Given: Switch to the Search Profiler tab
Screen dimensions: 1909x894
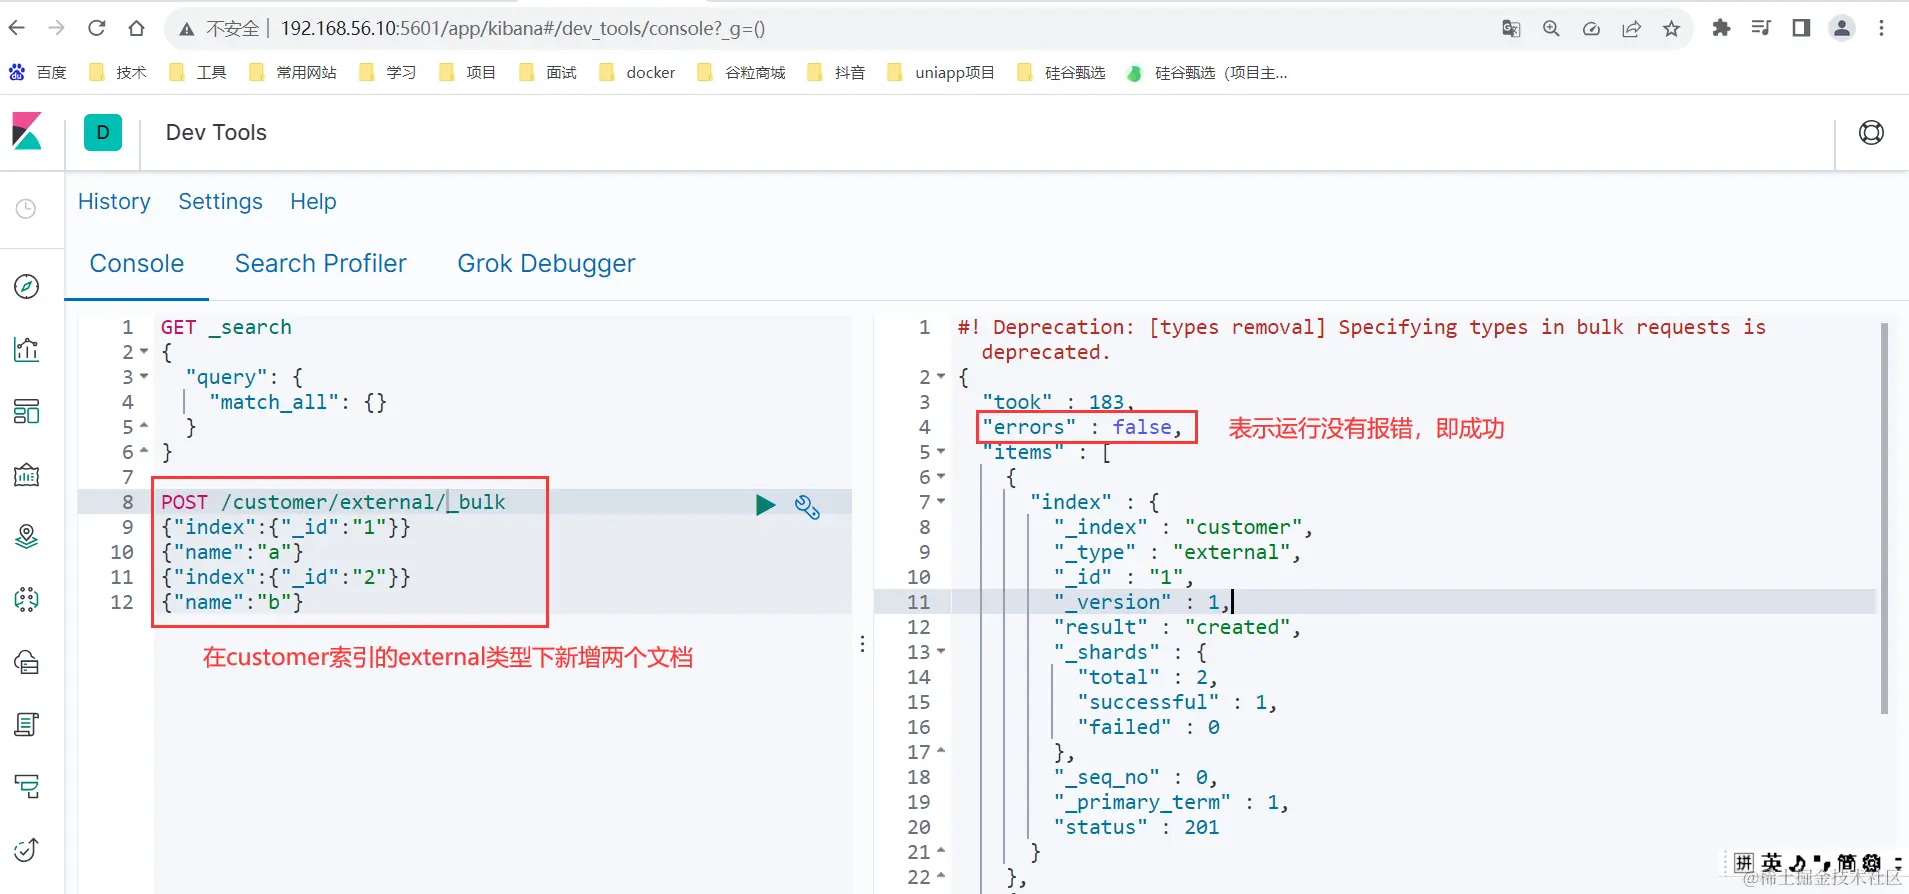Looking at the screenshot, I should pos(320,263).
